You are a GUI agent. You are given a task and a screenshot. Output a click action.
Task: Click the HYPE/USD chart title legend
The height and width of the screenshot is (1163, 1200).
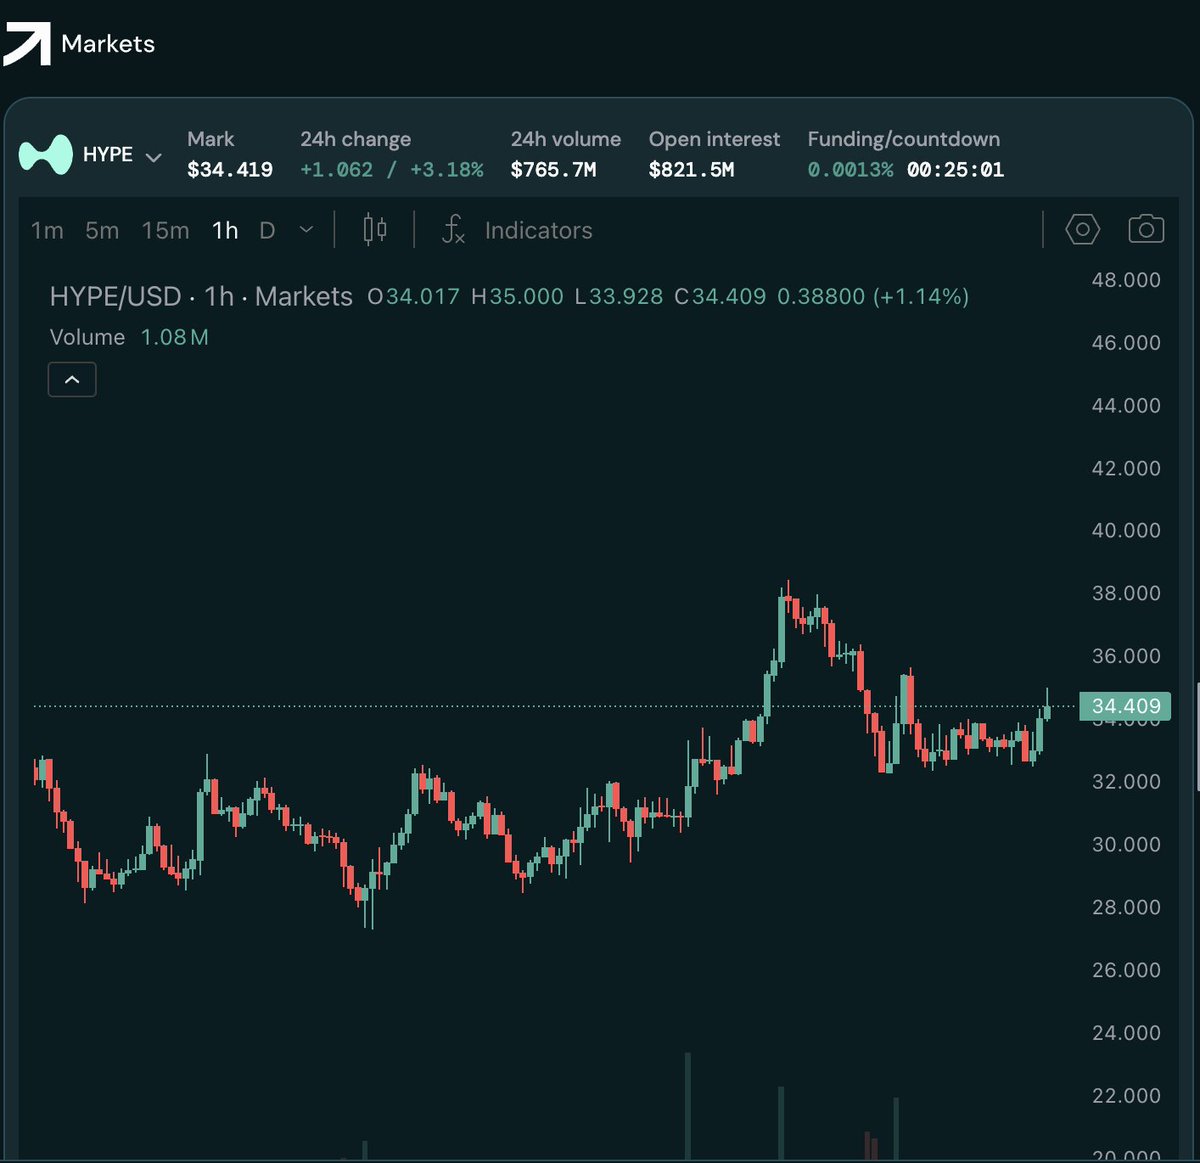tap(201, 297)
